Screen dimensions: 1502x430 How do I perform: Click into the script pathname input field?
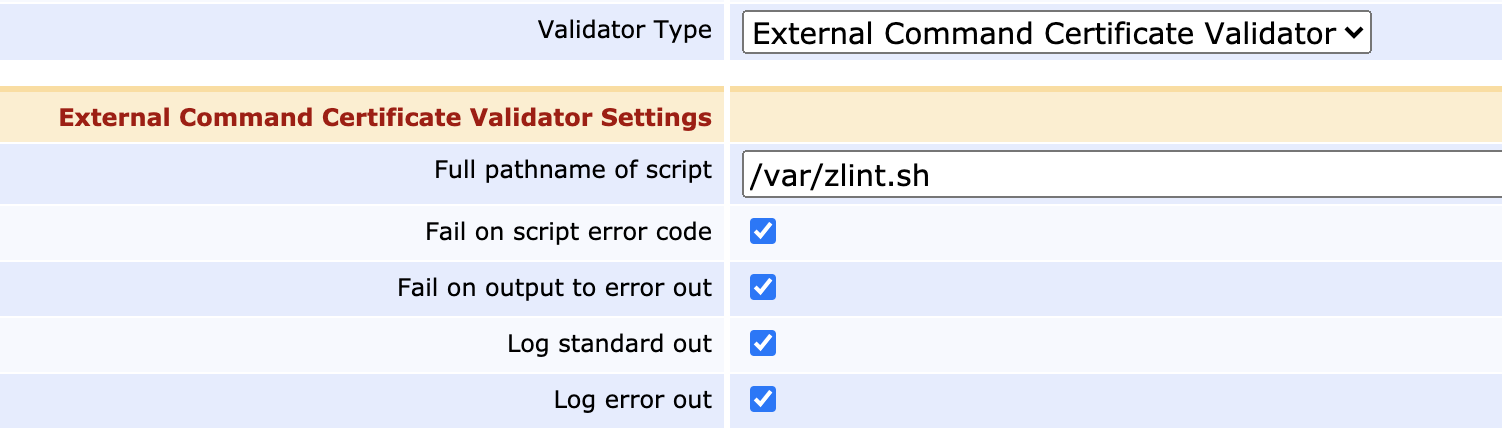pos(1120,176)
